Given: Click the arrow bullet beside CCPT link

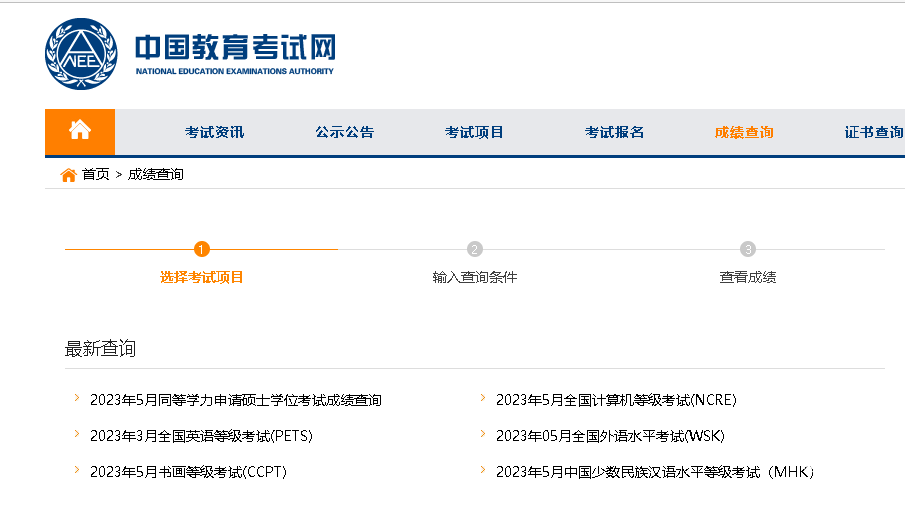Looking at the screenshot, I should [x=77, y=470].
